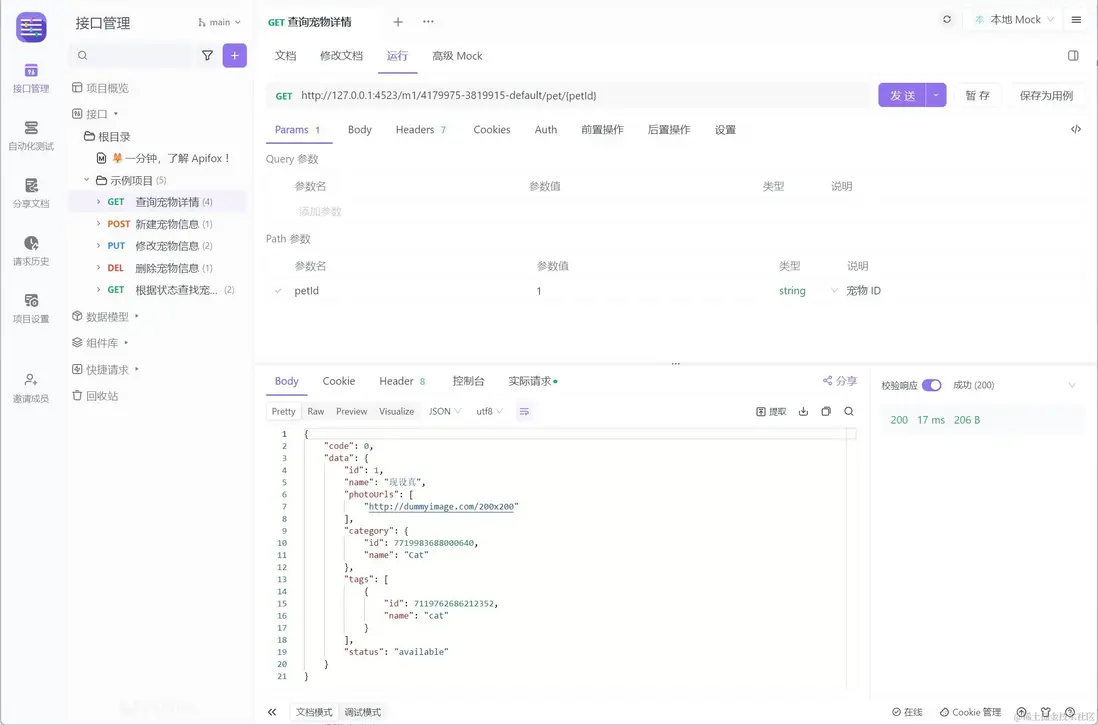Collapse the sidebar with double chevron icon
The width and height of the screenshot is (1098, 725).
tap(272, 712)
